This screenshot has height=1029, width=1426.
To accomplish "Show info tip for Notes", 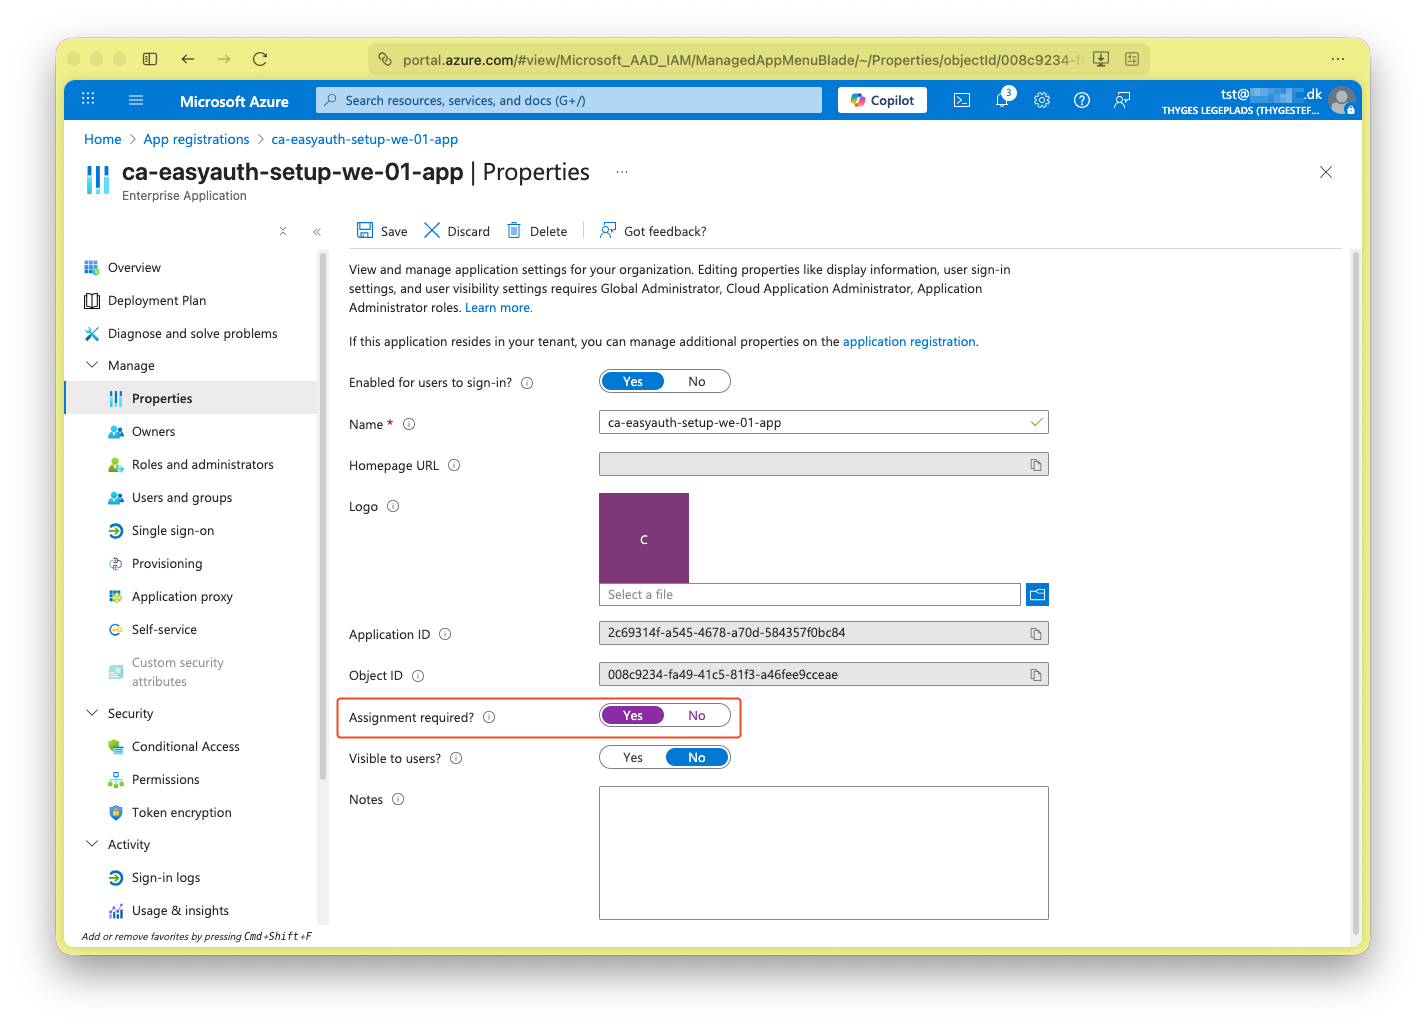I will (398, 799).
